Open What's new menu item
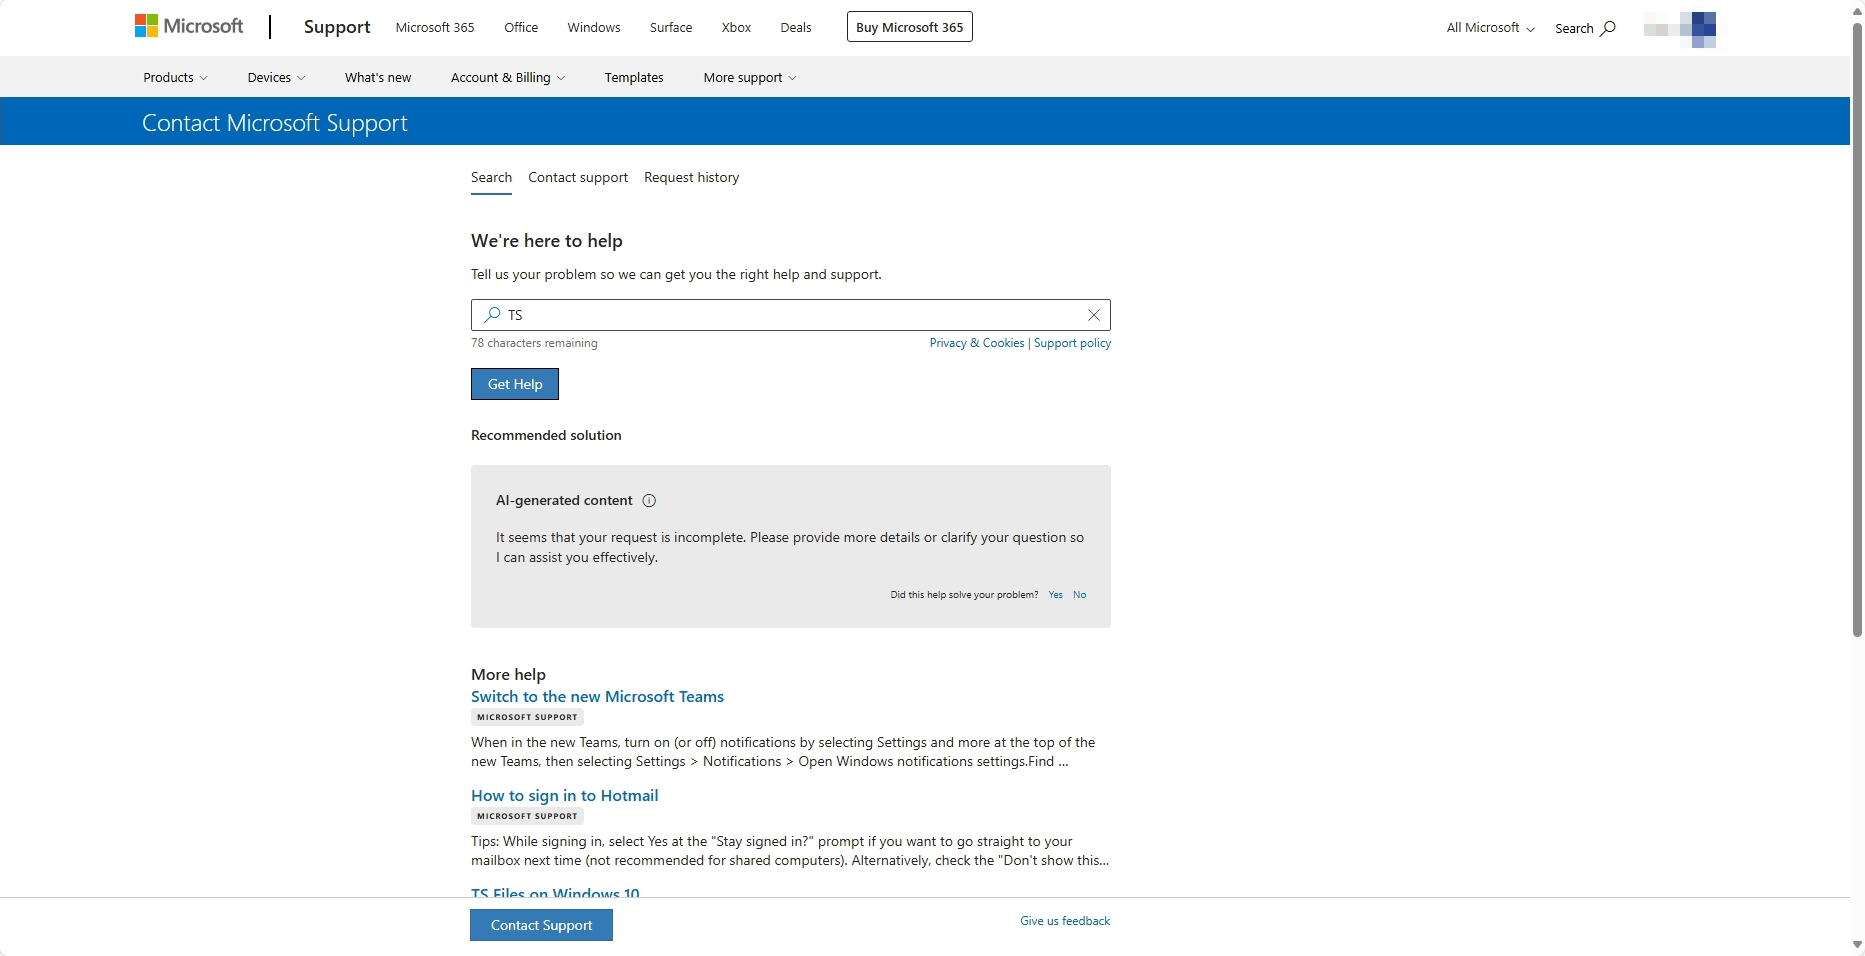This screenshot has width=1865, height=956. [x=378, y=77]
